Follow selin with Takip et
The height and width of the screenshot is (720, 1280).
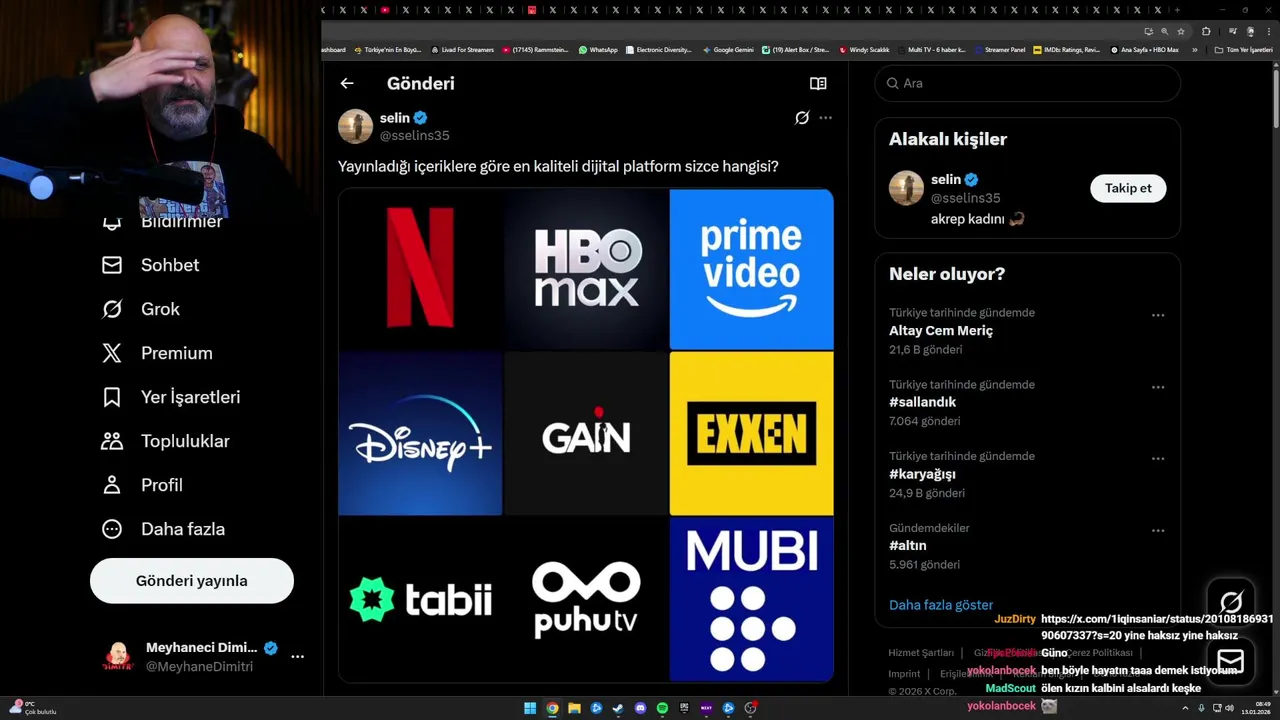click(1128, 188)
